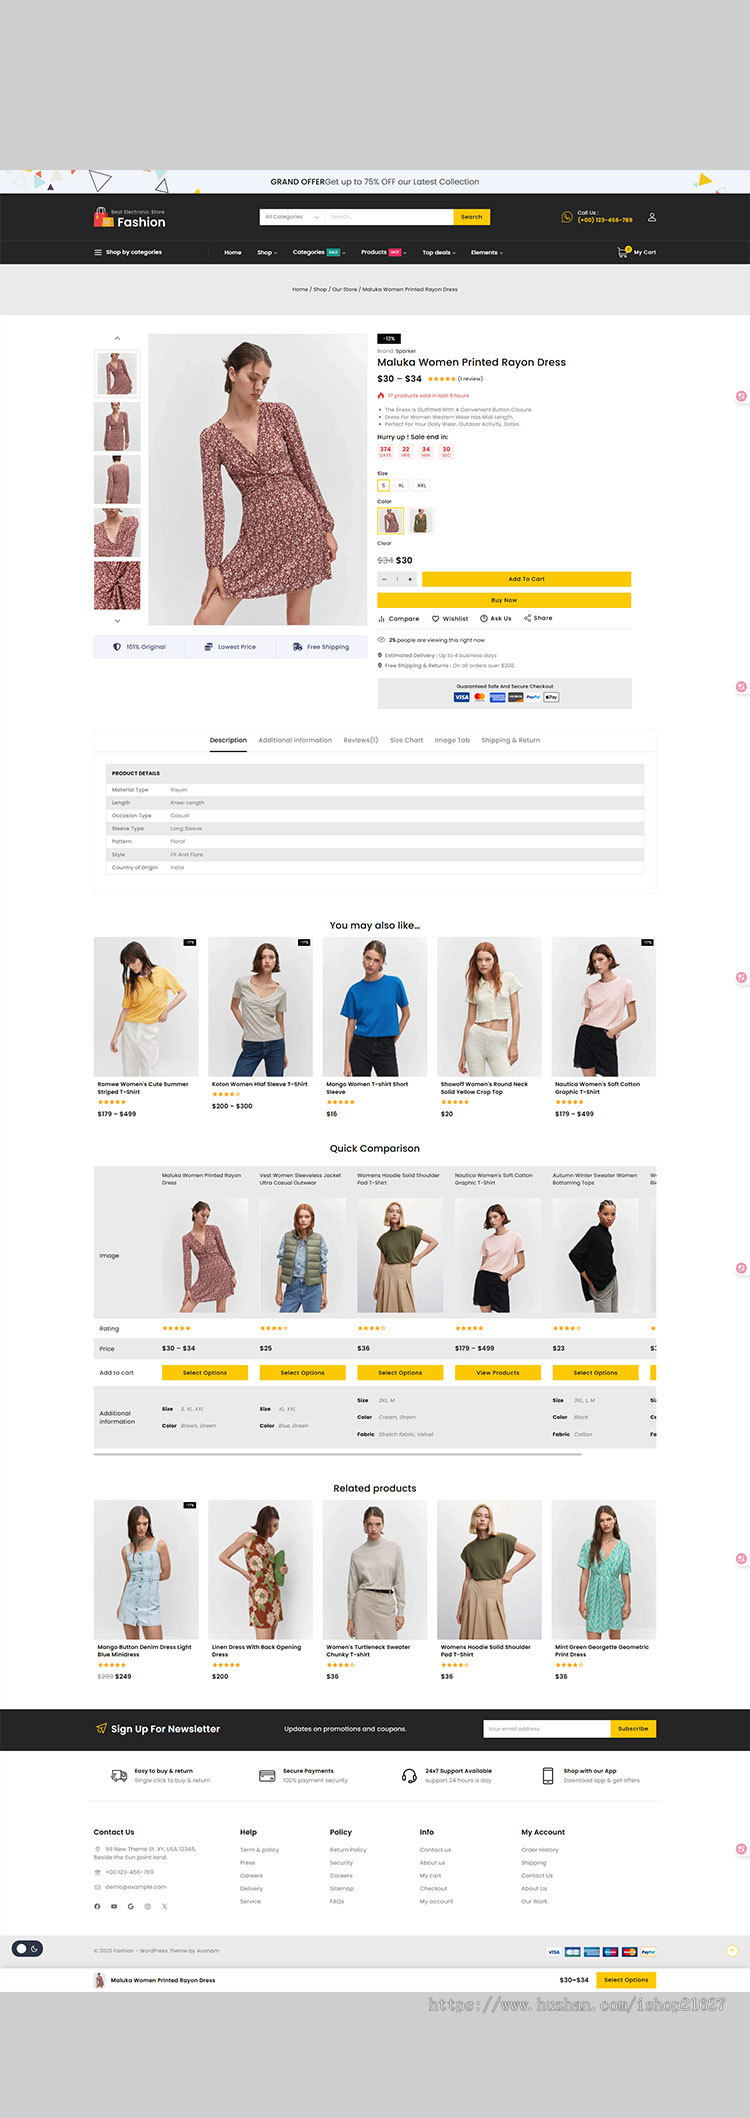This screenshot has height=2118, width=750.
Task: Expand the Top deals menu
Action: pyautogui.click(x=438, y=253)
